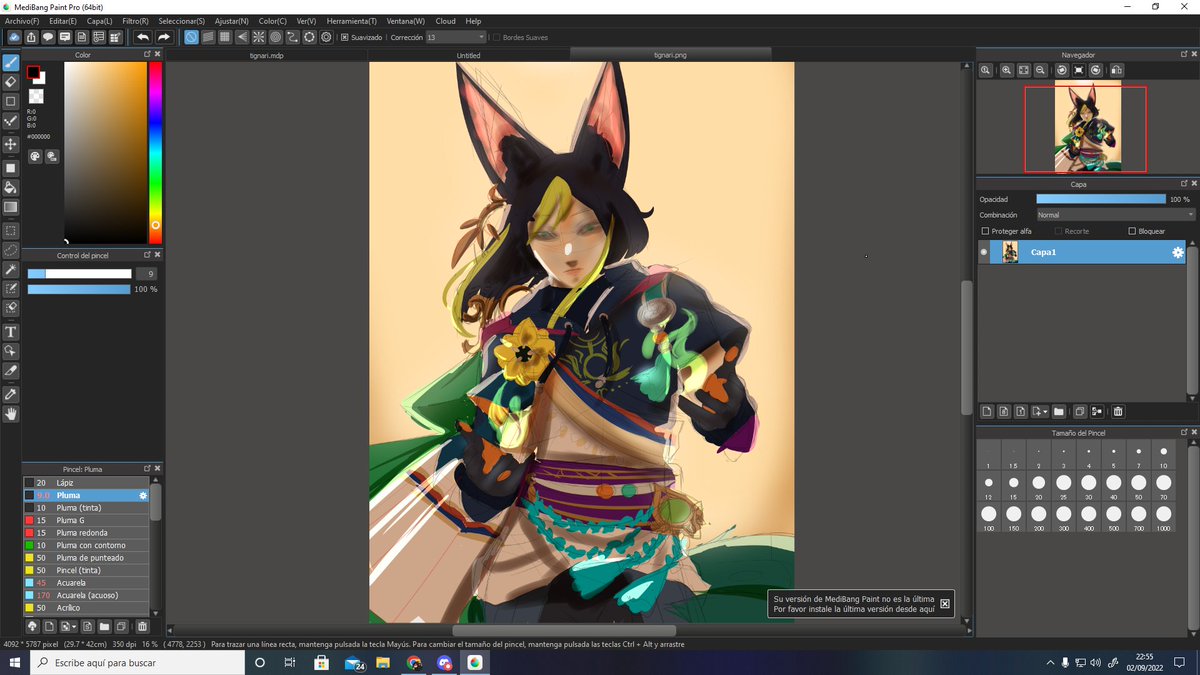1200x675 pixels.
Task: Open the Discord taskbar icon
Action: click(445, 663)
